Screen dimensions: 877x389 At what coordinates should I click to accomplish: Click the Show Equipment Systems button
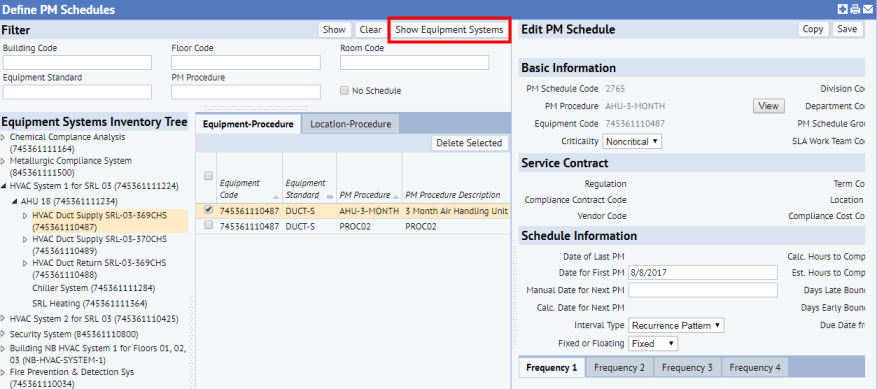pos(449,30)
